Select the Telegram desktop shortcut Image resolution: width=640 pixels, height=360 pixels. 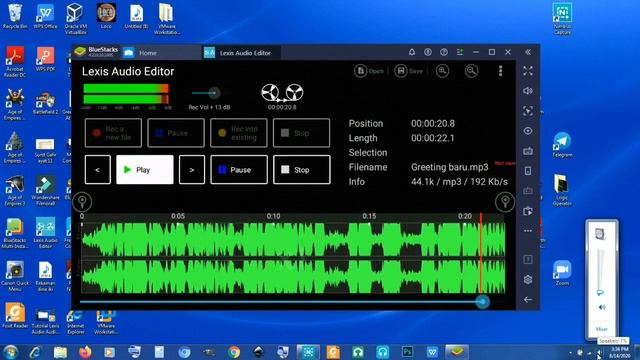(x=562, y=144)
